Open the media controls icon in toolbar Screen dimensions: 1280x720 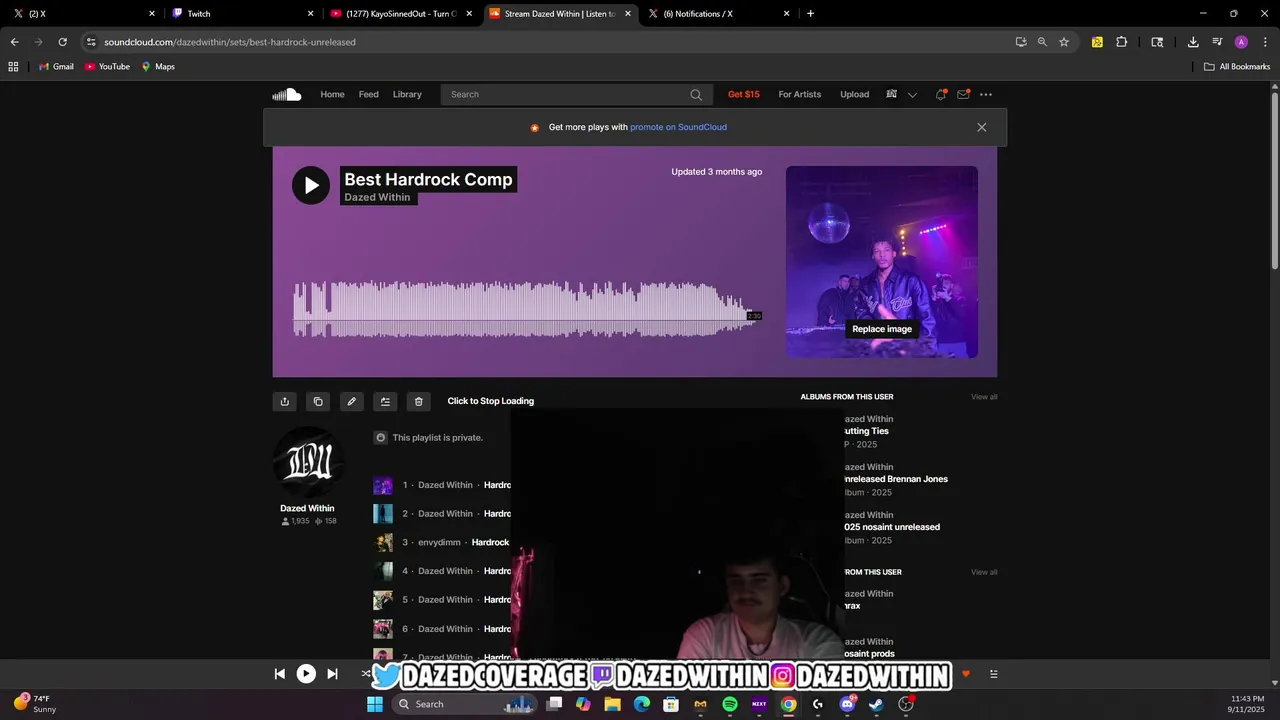[x=1217, y=42]
